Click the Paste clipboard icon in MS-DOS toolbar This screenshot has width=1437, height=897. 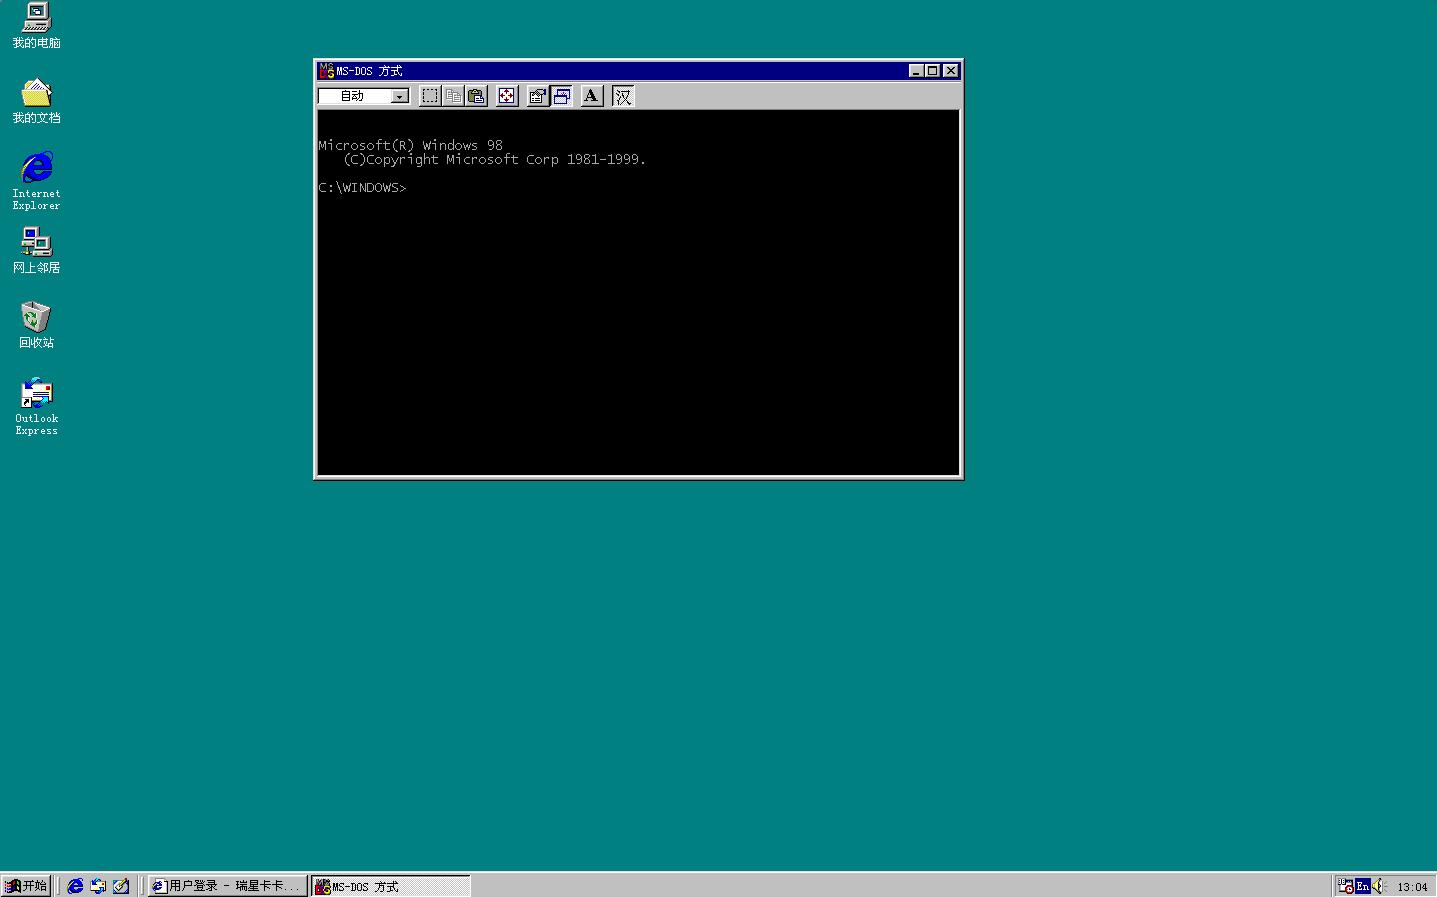click(476, 96)
